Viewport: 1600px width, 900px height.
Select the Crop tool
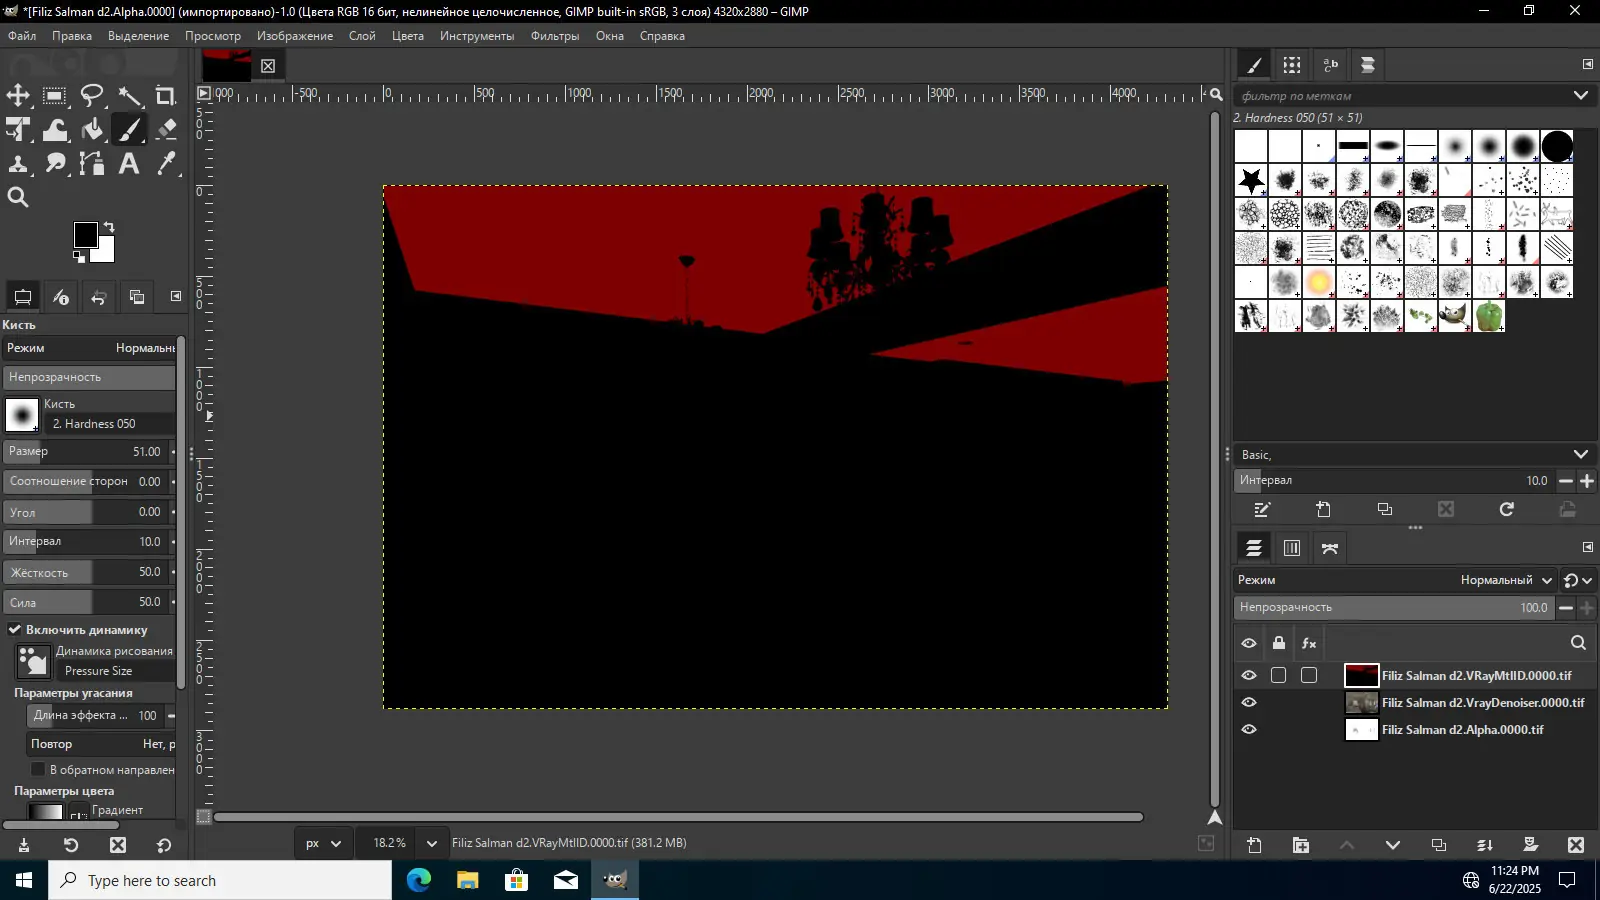(166, 96)
